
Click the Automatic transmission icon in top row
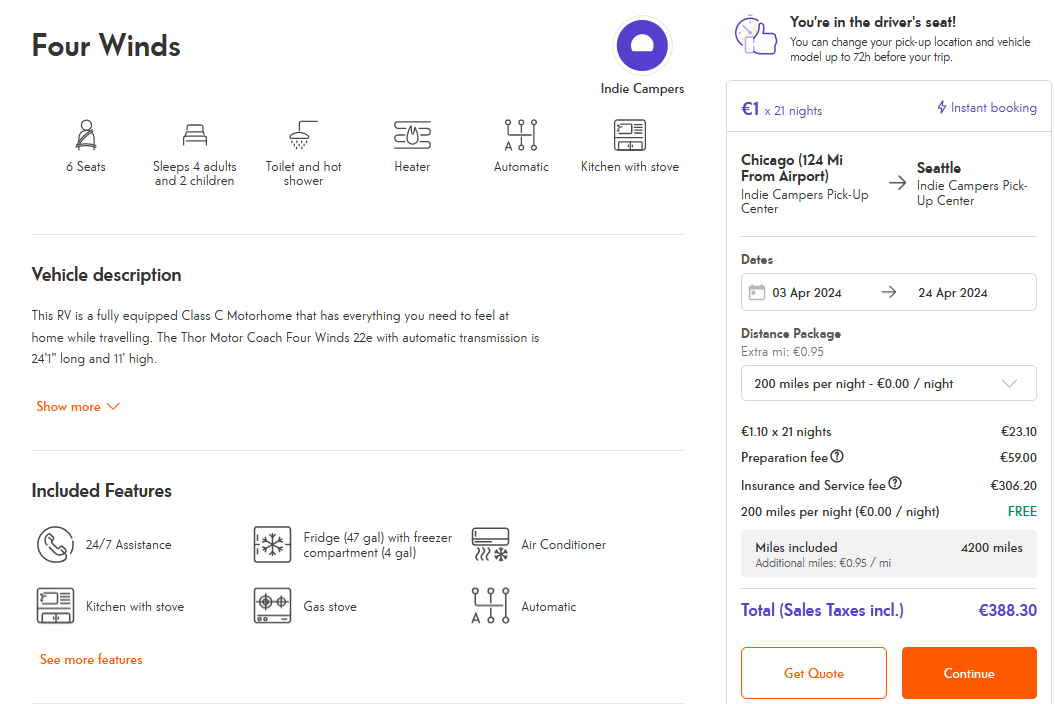point(521,135)
